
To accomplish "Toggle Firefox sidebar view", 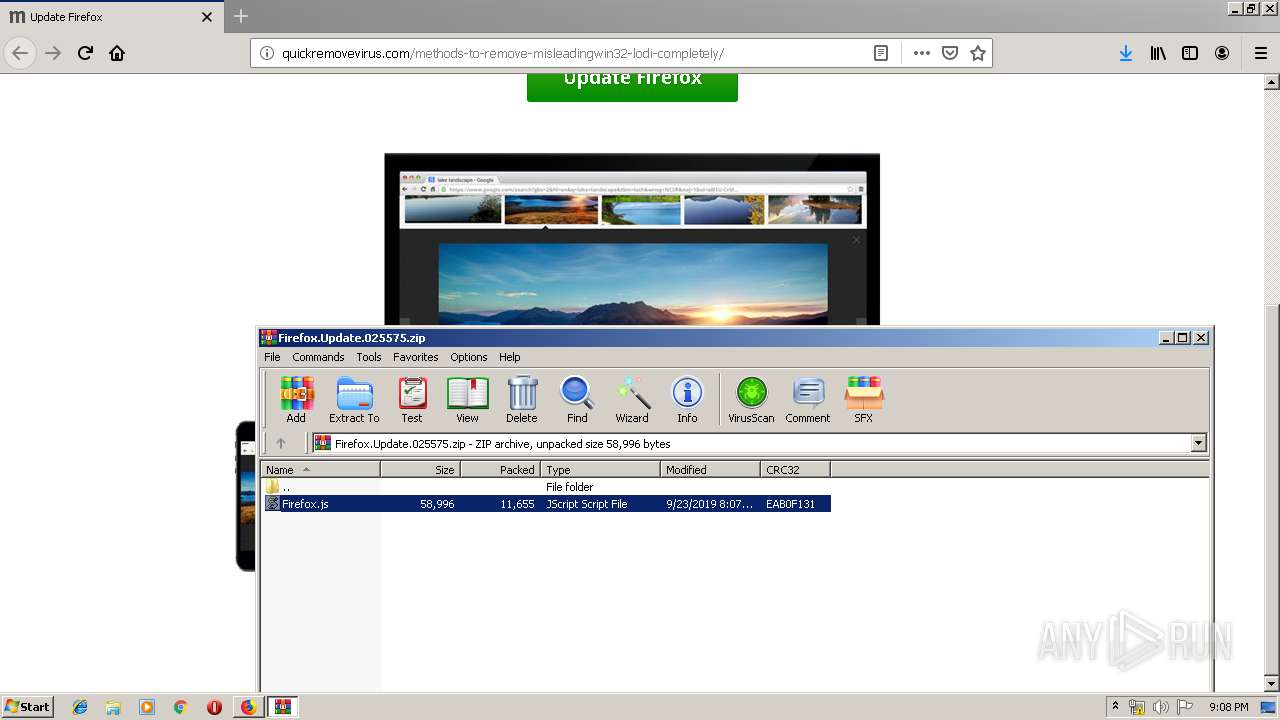I will coord(1190,53).
